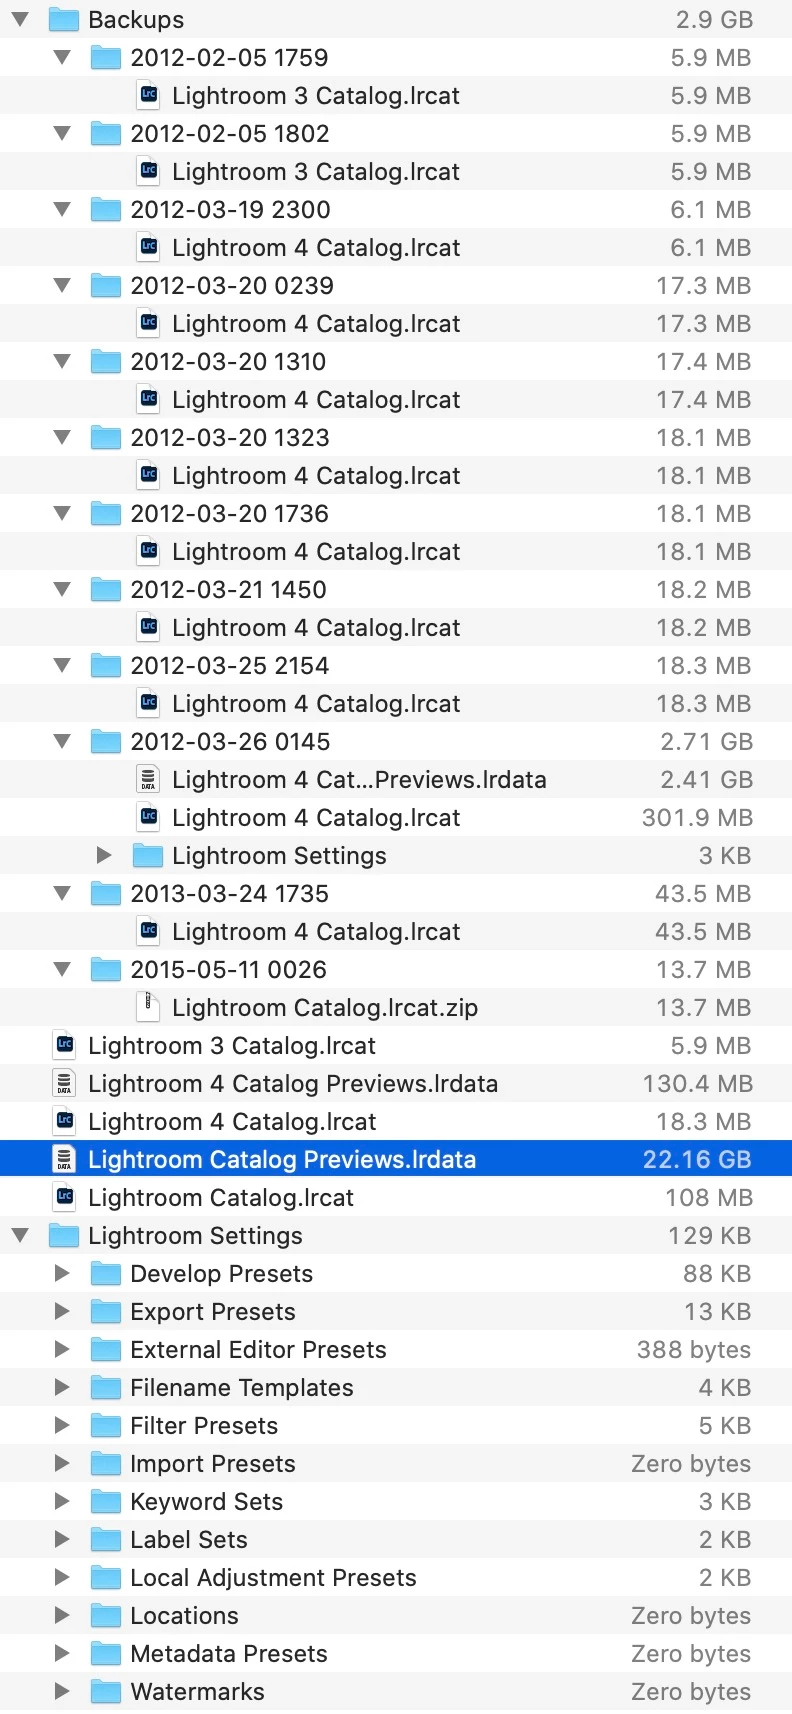Click the Filter Presets folder icon
The width and height of the screenshot is (792, 1714).
click(x=106, y=1425)
